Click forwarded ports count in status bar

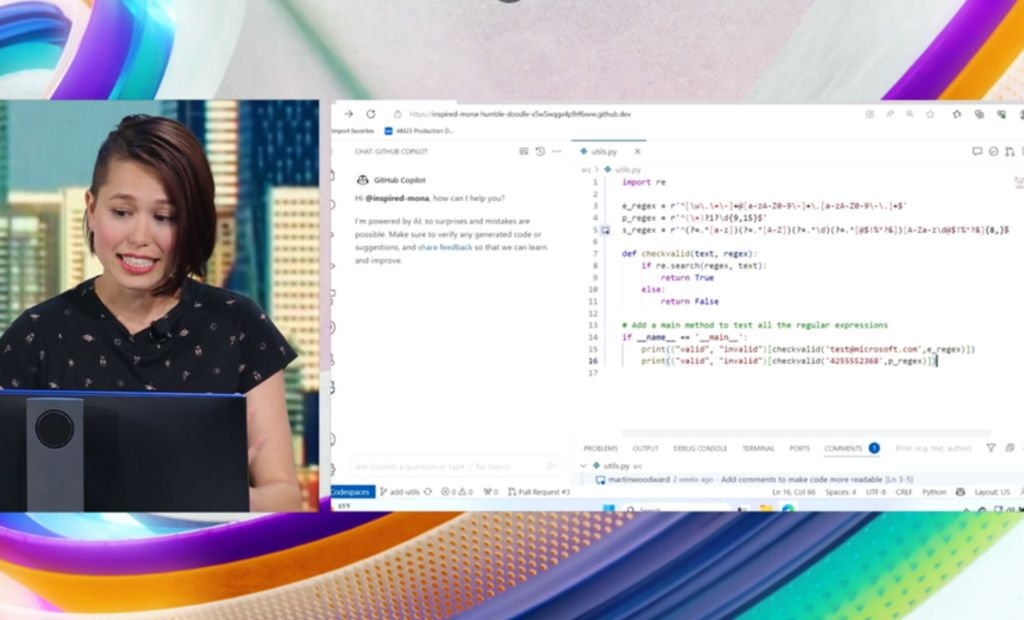490,492
